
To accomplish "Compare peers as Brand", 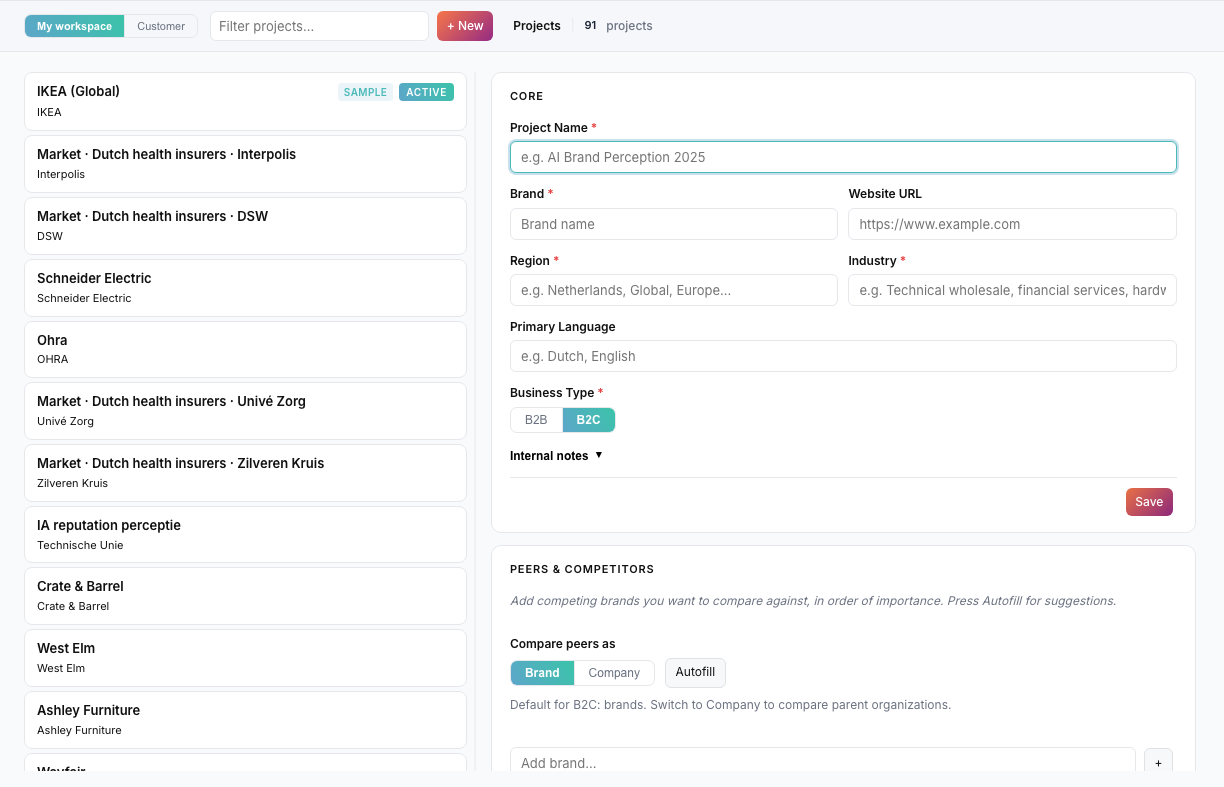I will coord(542,673).
